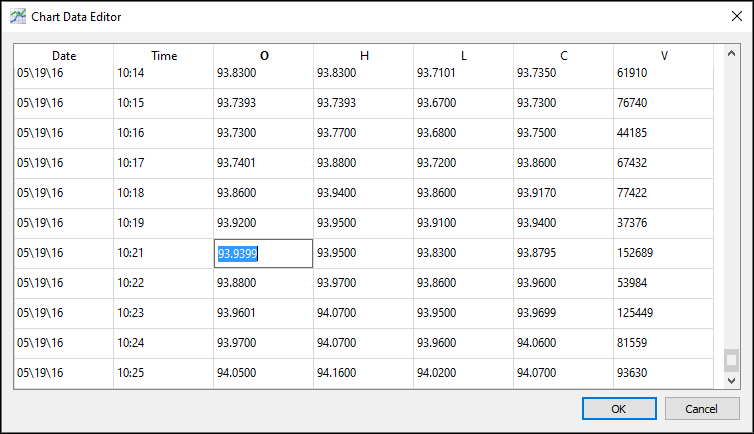Select volume cell 152689
This screenshot has height=434, width=754.
pos(664,254)
